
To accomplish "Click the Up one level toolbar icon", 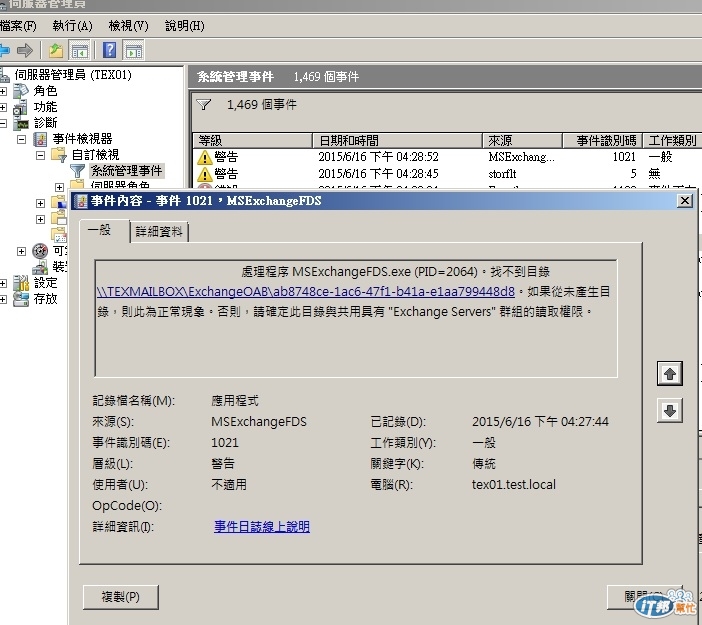I will (x=56, y=50).
